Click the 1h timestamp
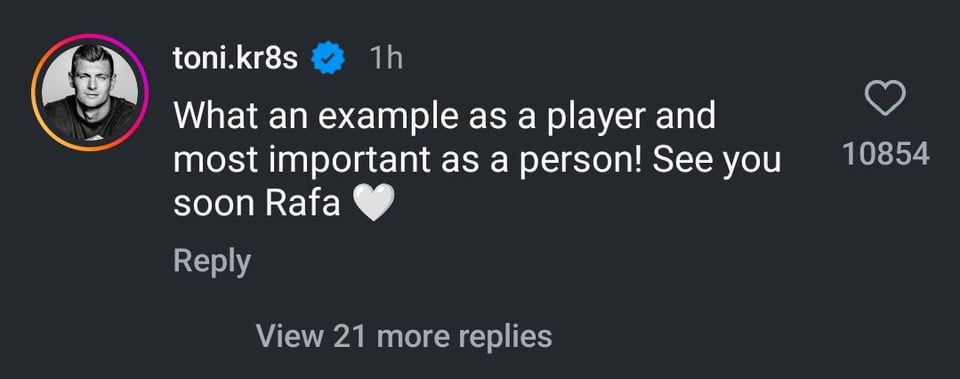 (386, 59)
